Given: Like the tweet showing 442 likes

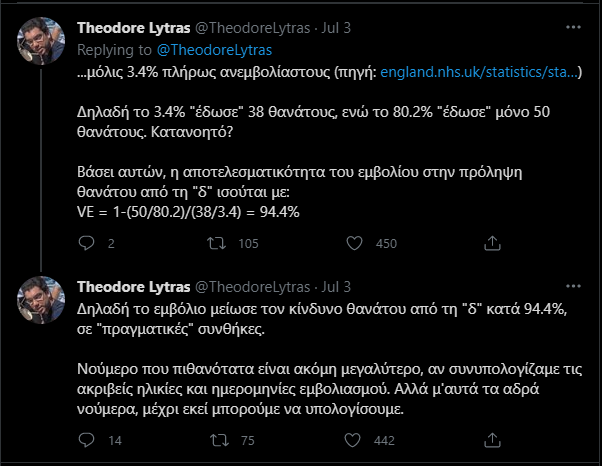Looking at the screenshot, I should click(x=353, y=440).
